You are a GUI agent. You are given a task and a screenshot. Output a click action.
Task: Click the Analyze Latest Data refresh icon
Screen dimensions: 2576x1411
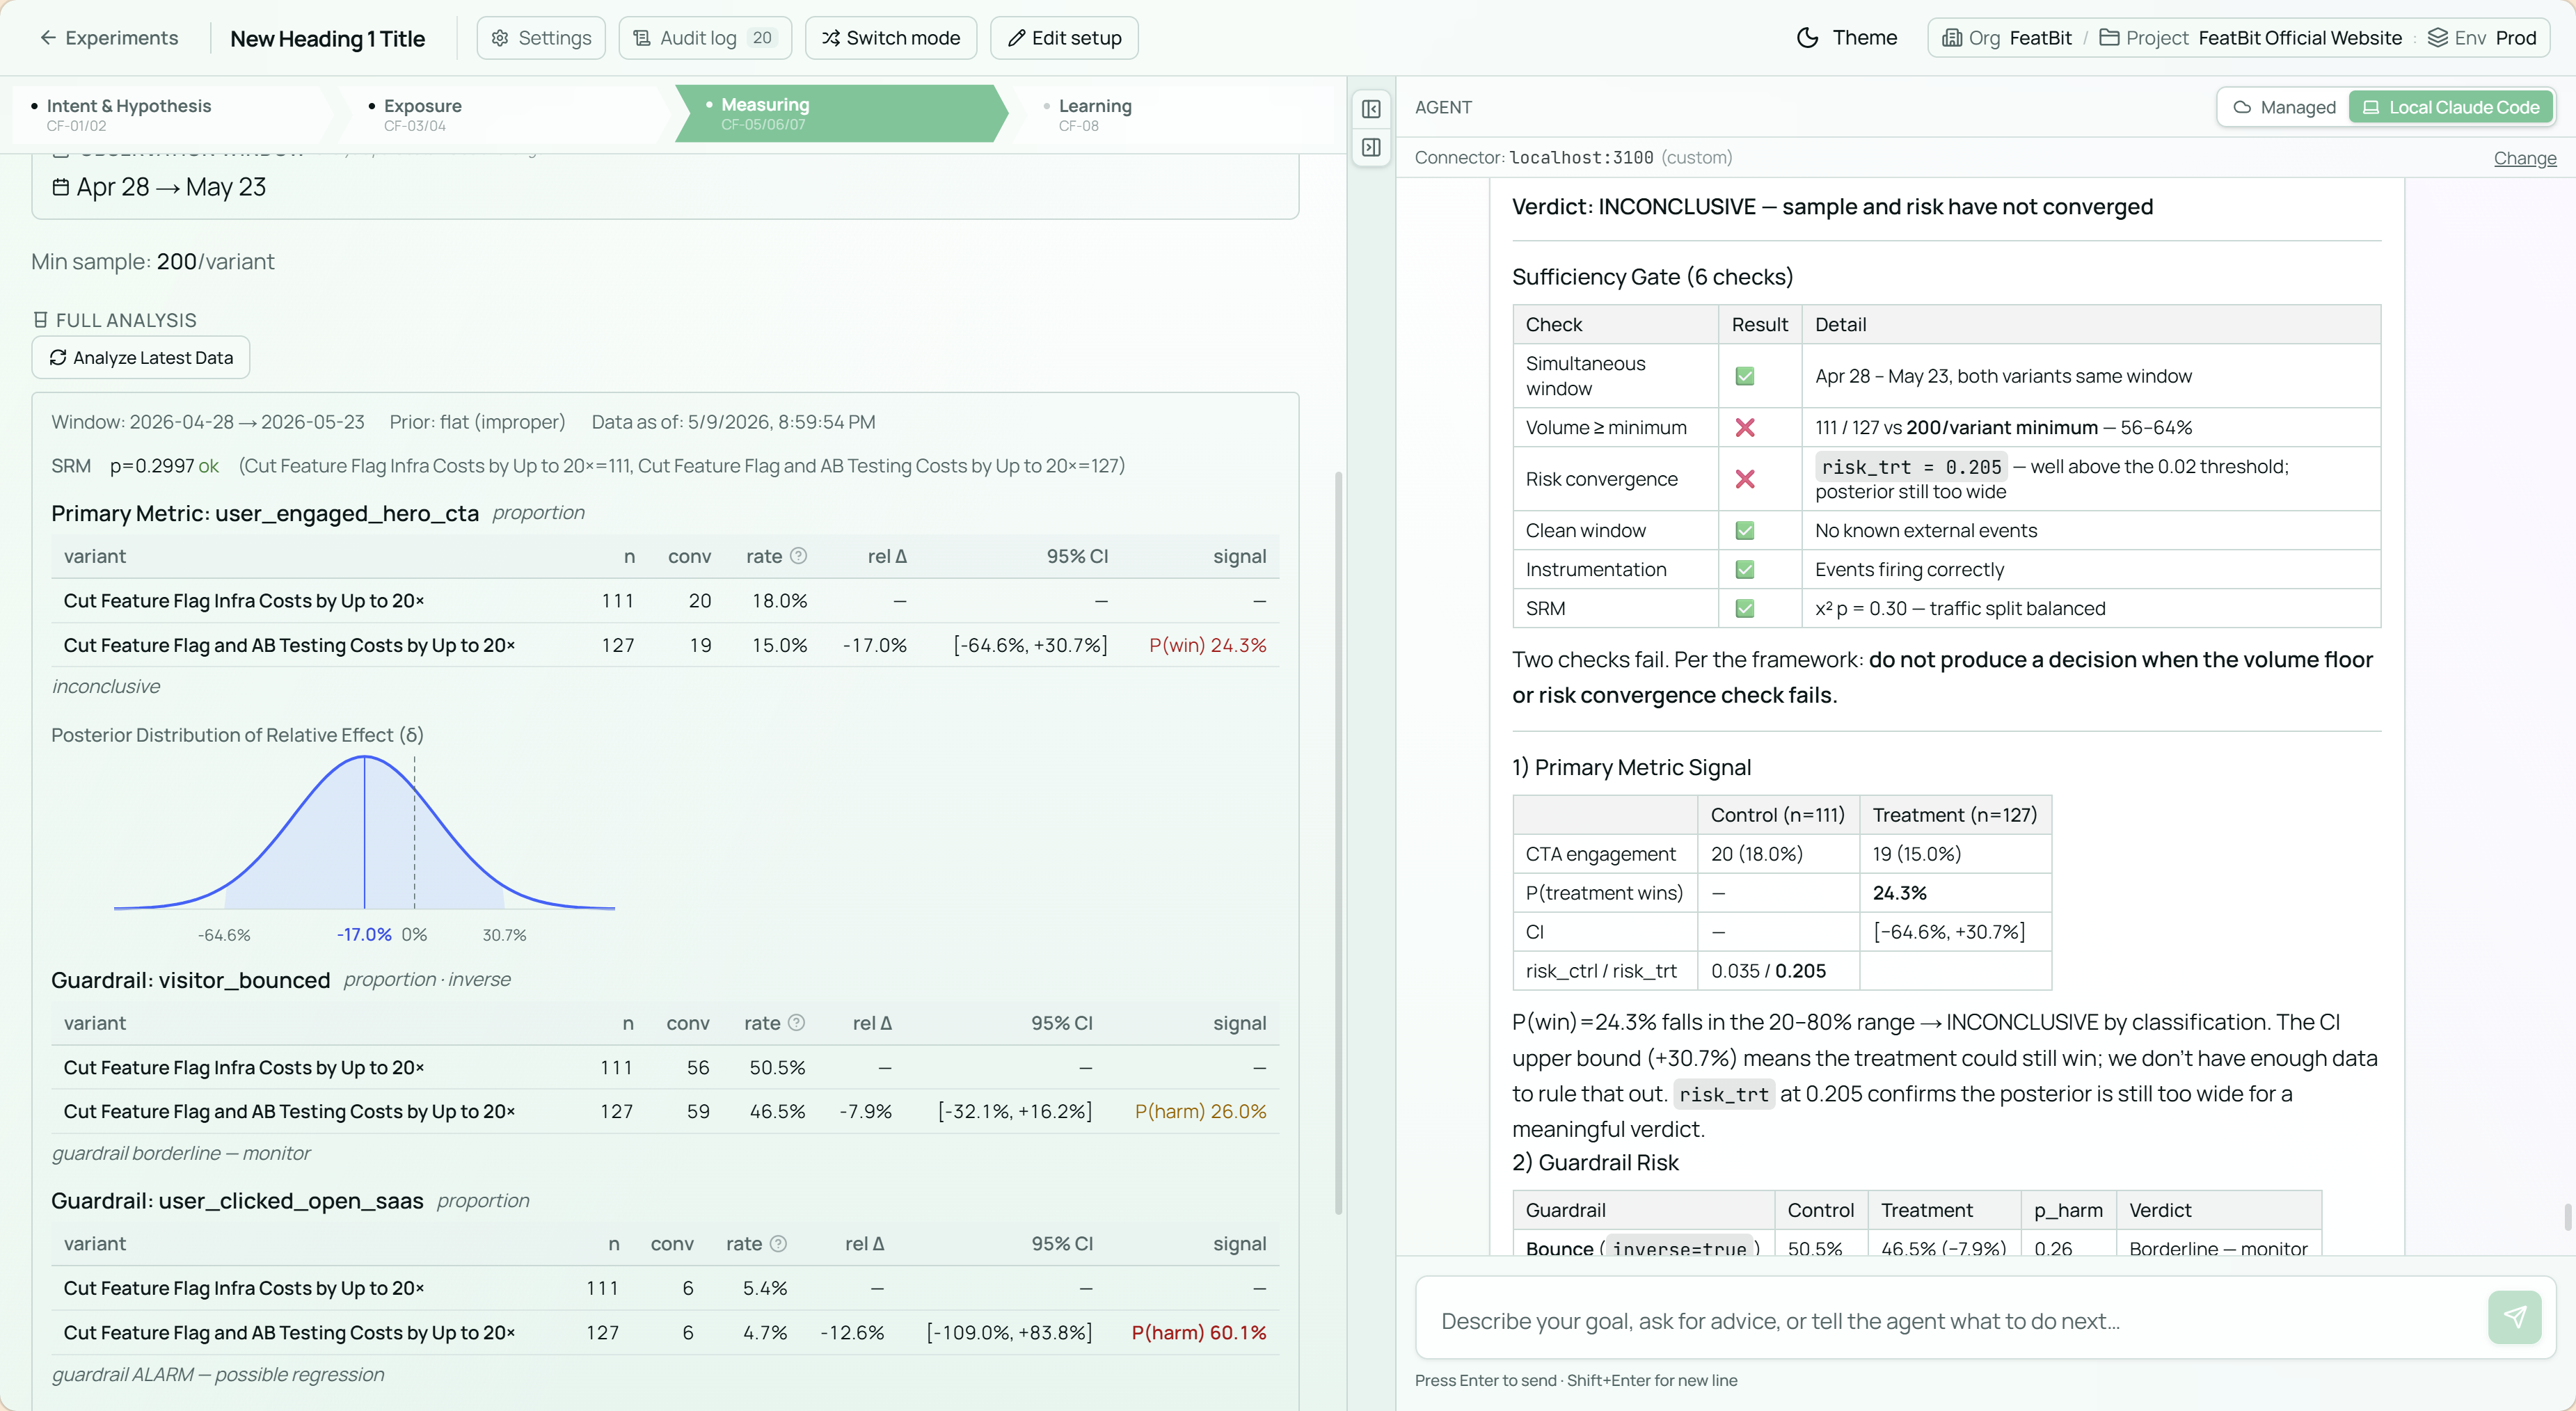pyautogui.click(x=58, y=357)
